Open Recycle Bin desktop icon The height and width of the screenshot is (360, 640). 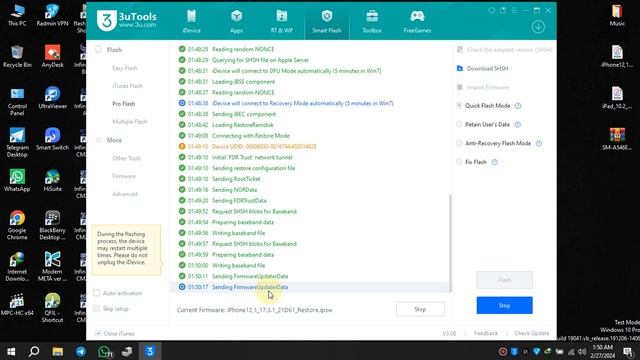(17, 57)
